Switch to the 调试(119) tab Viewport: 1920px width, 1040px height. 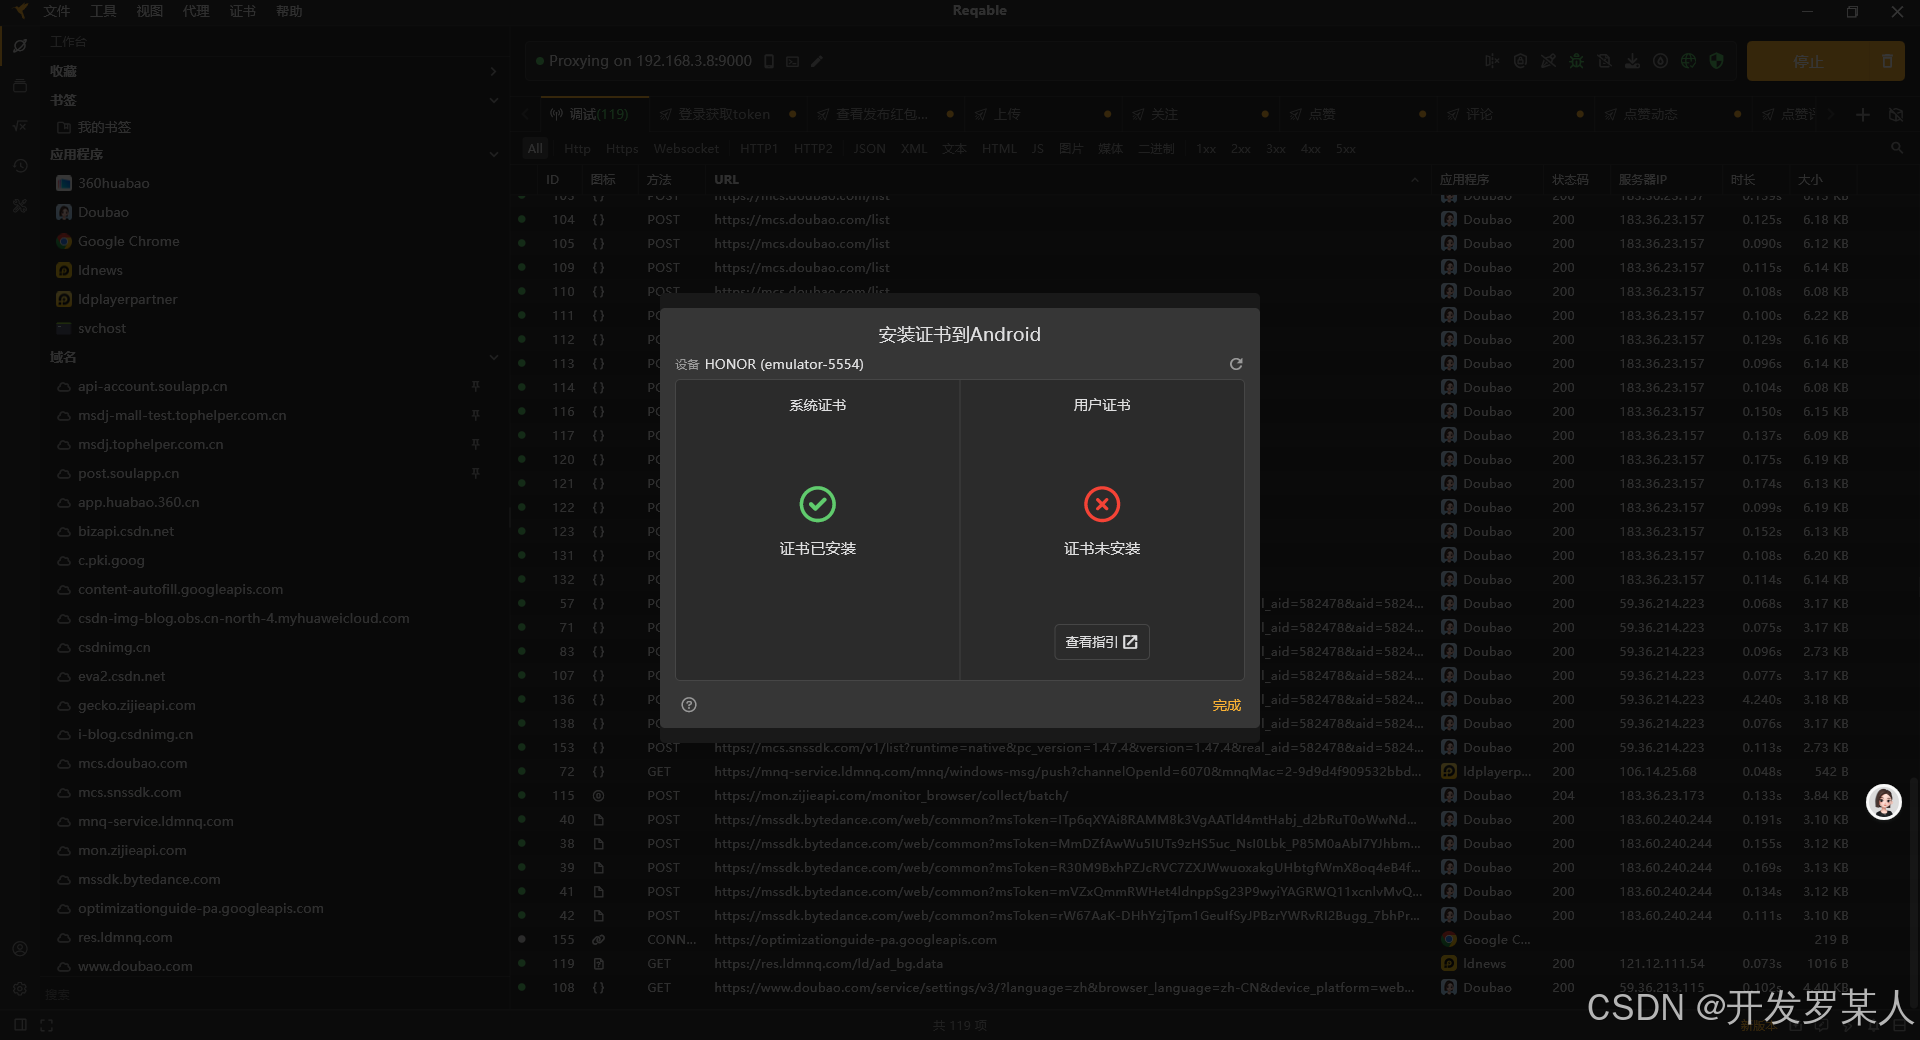(595, 114)
